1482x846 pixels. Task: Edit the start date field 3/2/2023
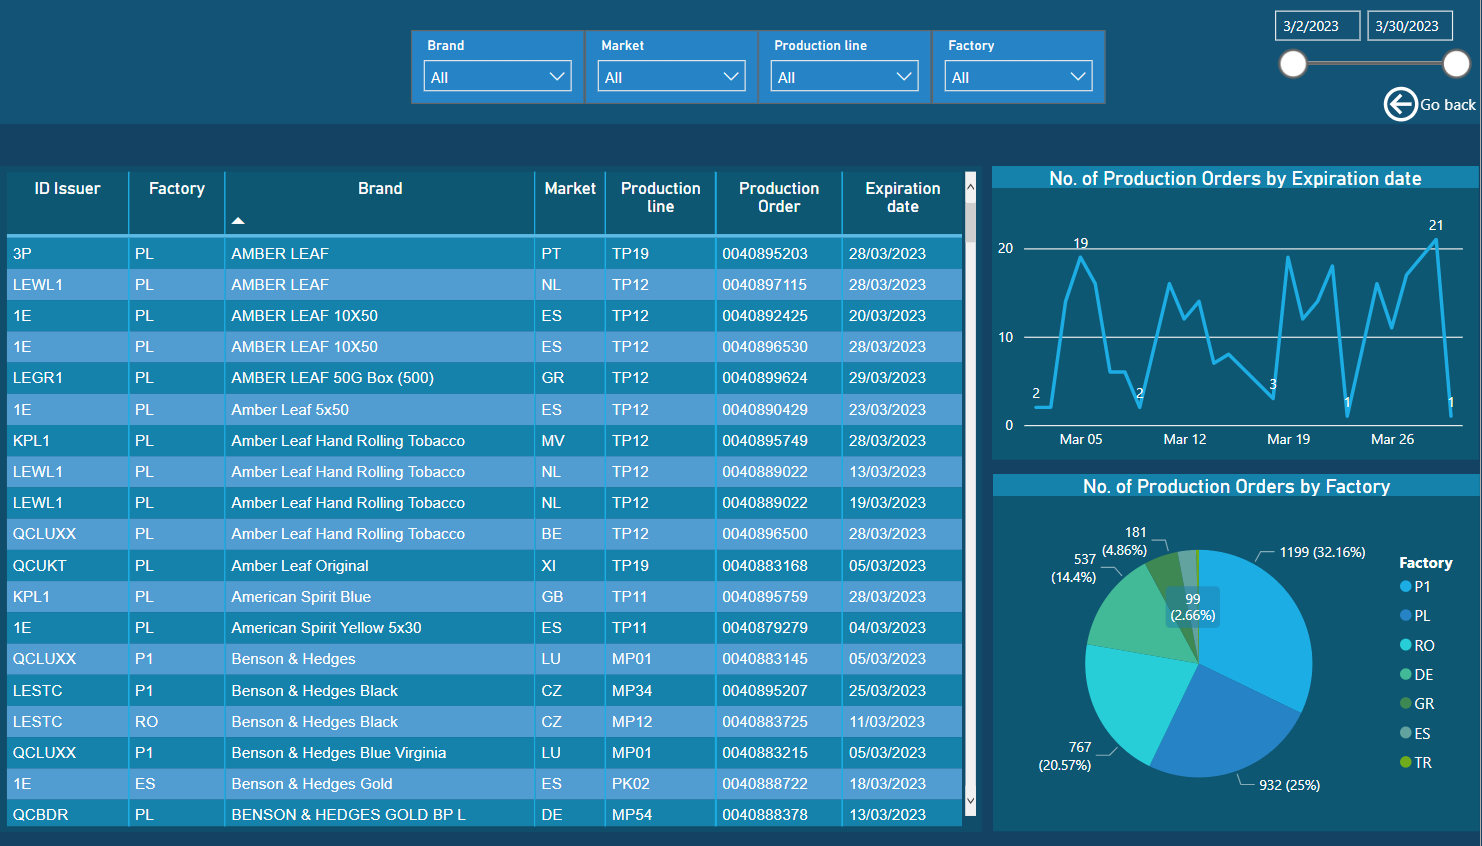point(1317,26)
